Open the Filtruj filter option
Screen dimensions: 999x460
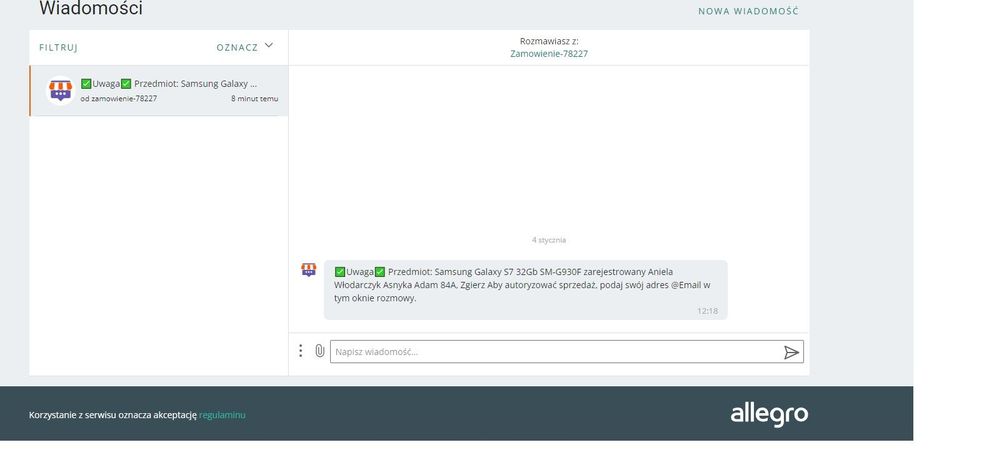click(59, 48)
